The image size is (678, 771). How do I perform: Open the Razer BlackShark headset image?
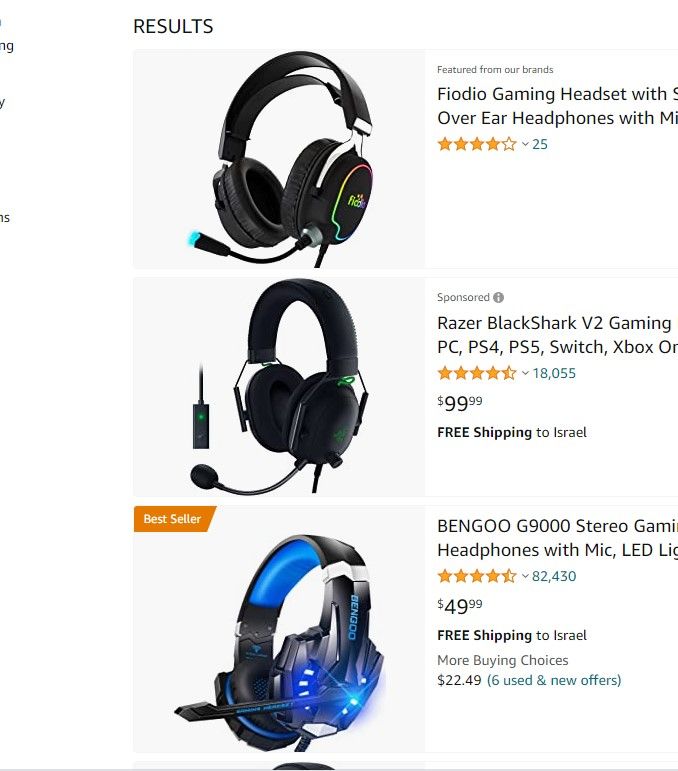point(279,386)
